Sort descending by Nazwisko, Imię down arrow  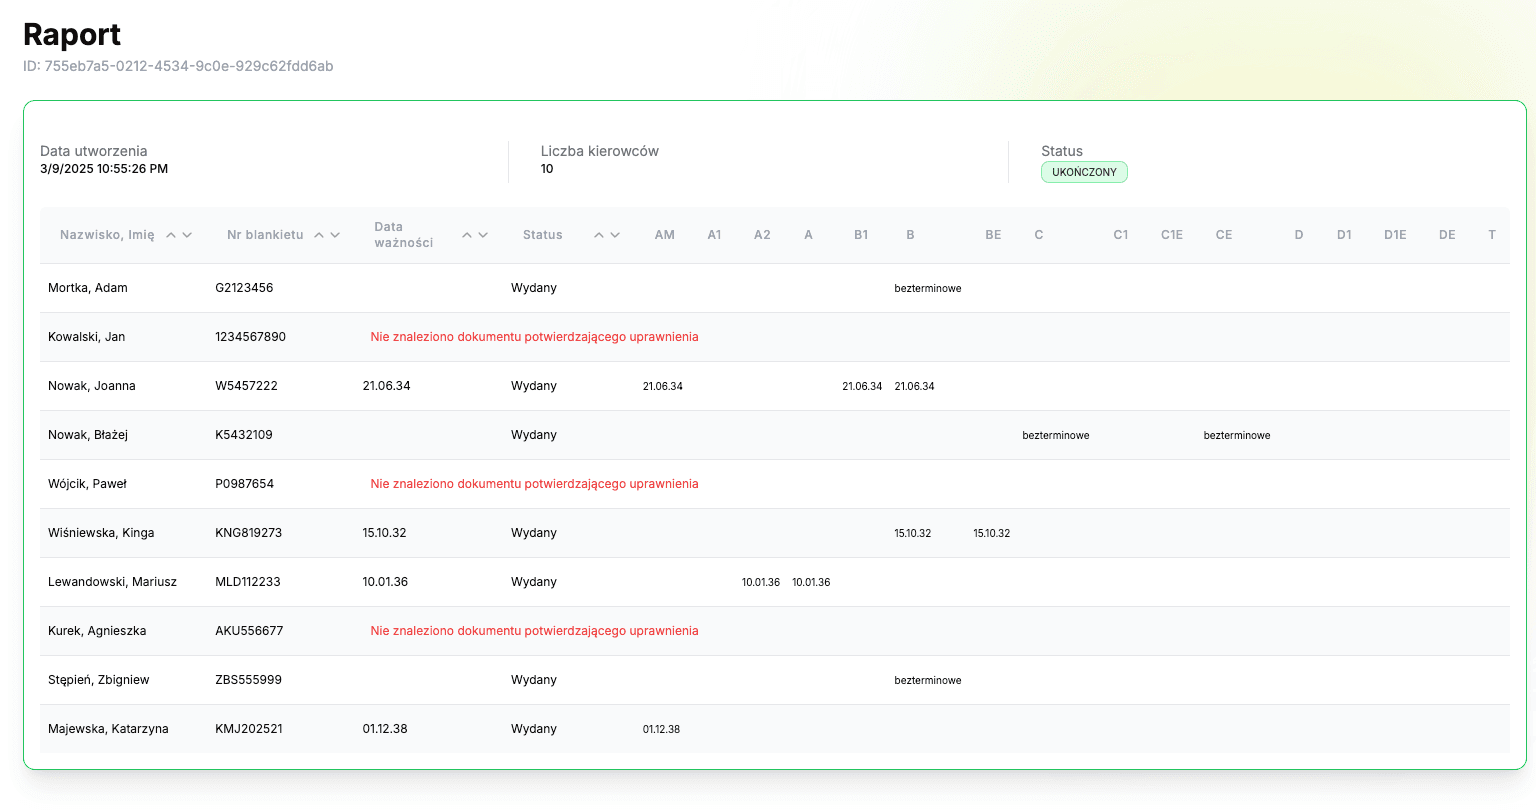[187, 235]
